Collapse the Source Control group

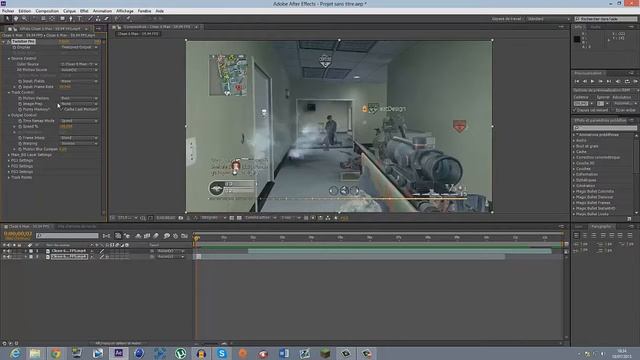click(9, 58)
